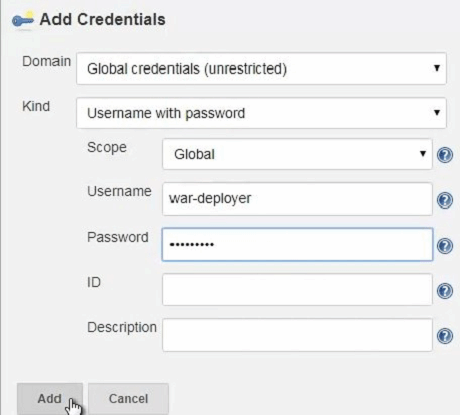Click the empty Description text box
Screen dimensions: 460x415
pos(297,335)
